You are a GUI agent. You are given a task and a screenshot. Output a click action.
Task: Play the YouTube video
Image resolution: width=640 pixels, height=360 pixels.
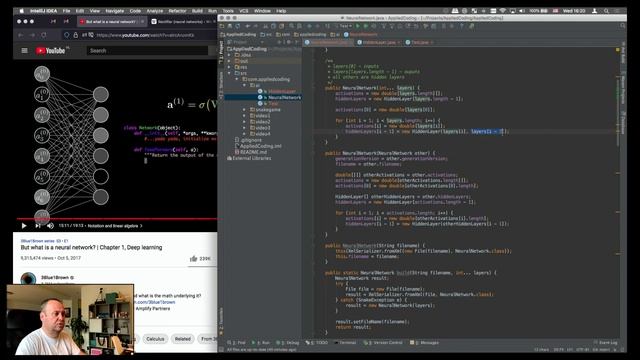[24, 226]
